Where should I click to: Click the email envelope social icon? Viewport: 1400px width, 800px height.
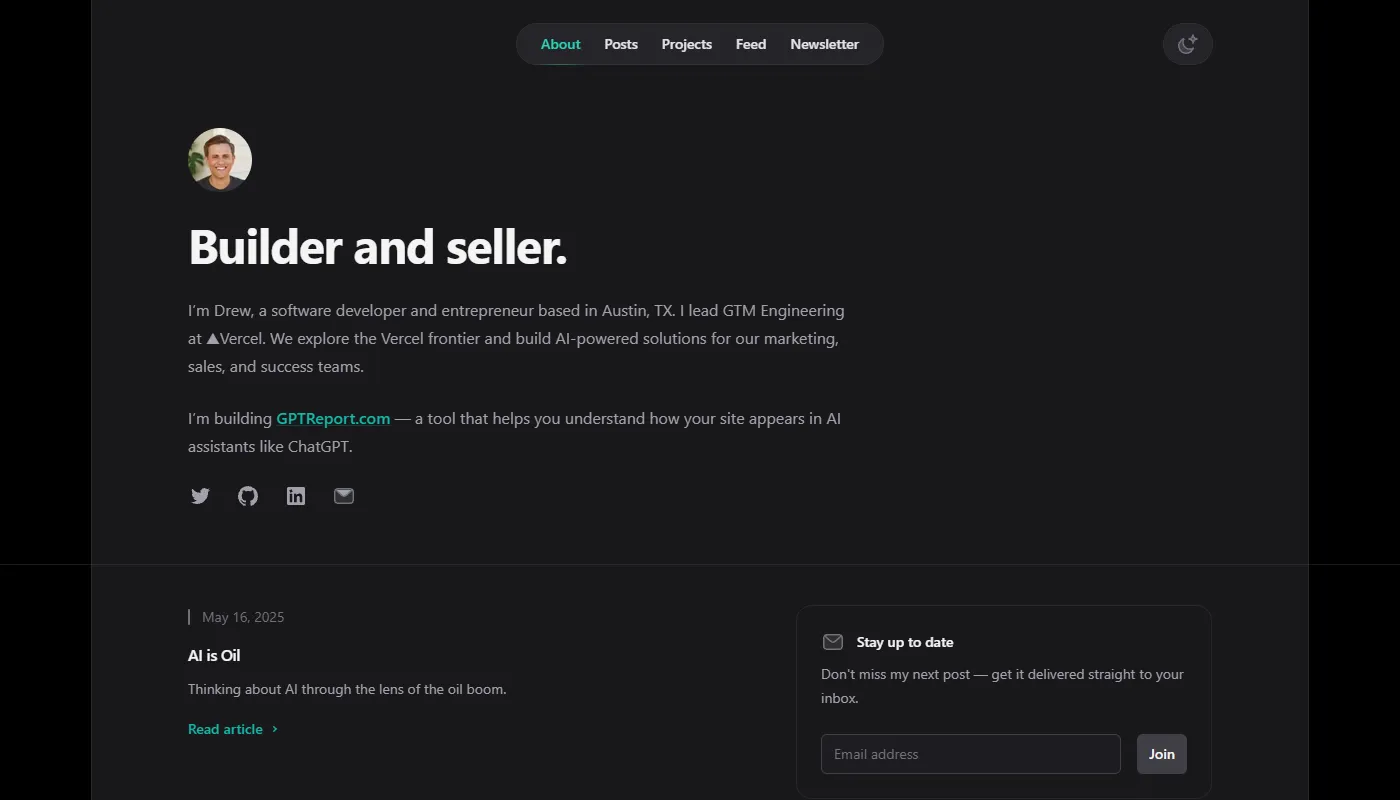point(344,496)
